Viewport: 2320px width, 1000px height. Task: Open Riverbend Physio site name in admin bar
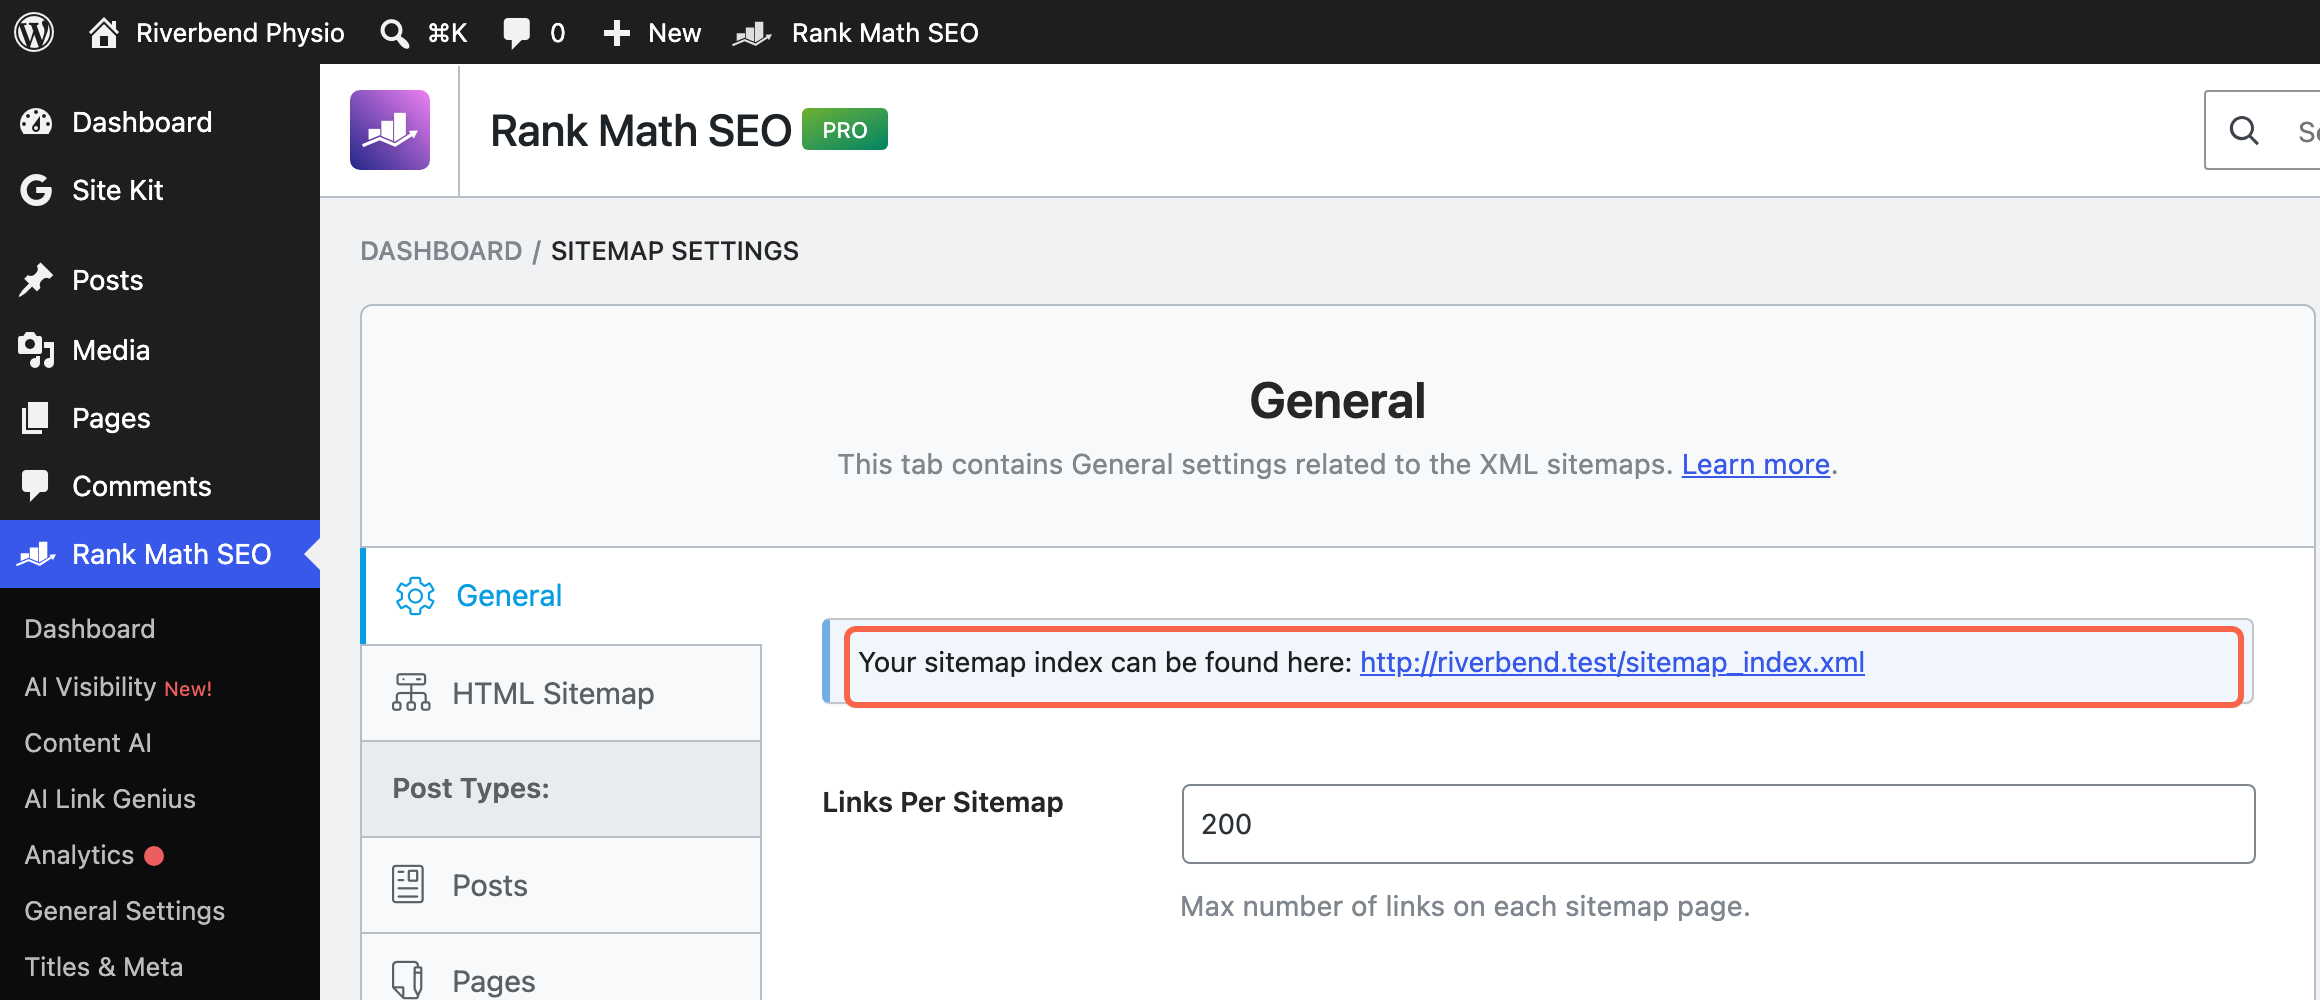(x=240, y=33)
